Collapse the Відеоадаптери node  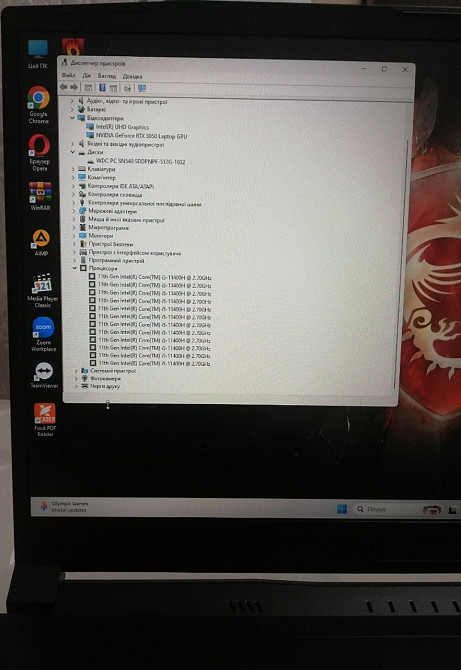click(72, 118)
